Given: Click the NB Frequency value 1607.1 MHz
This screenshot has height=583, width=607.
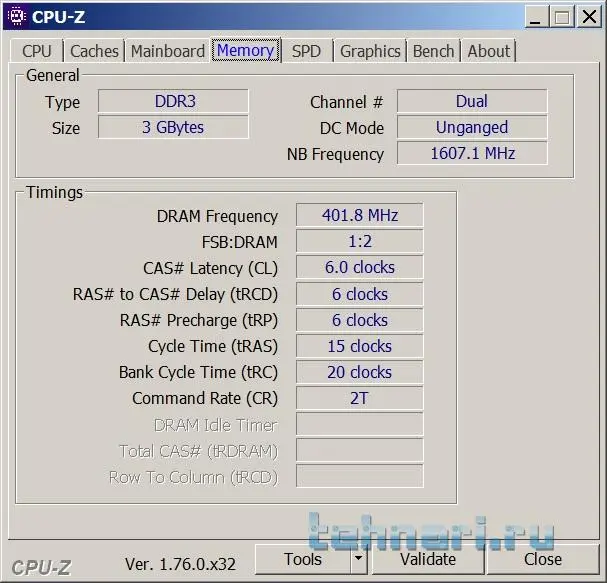Looking at the screenshot, I should click(472, 153).
